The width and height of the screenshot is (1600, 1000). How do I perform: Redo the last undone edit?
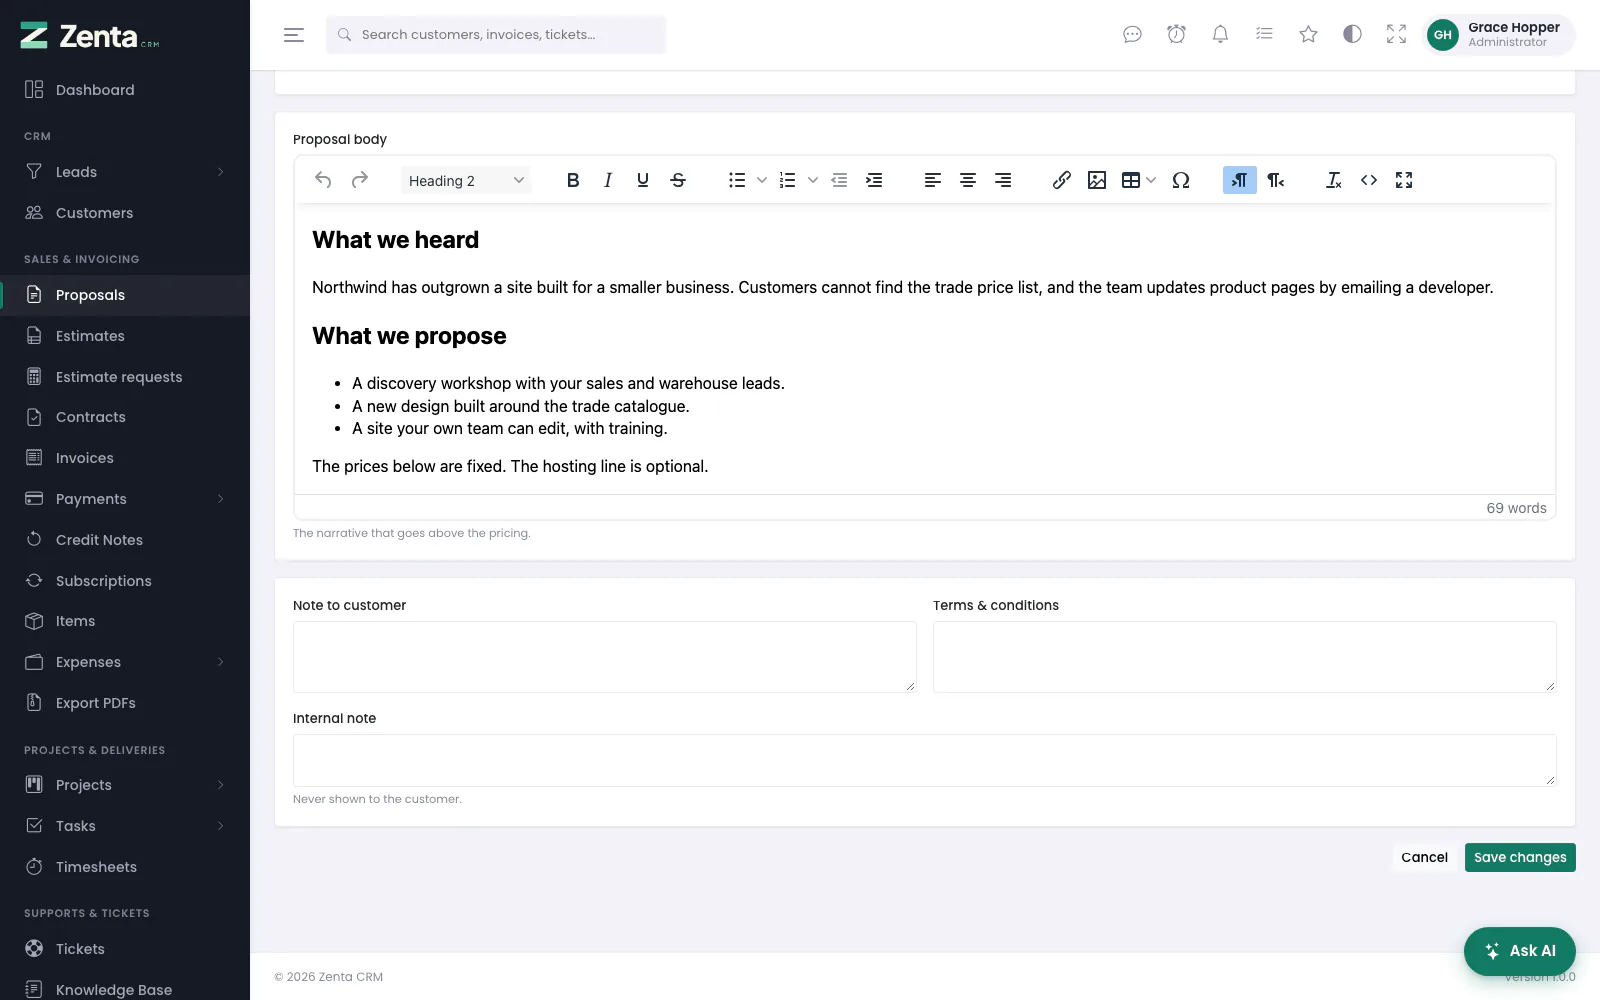(360, 180)
